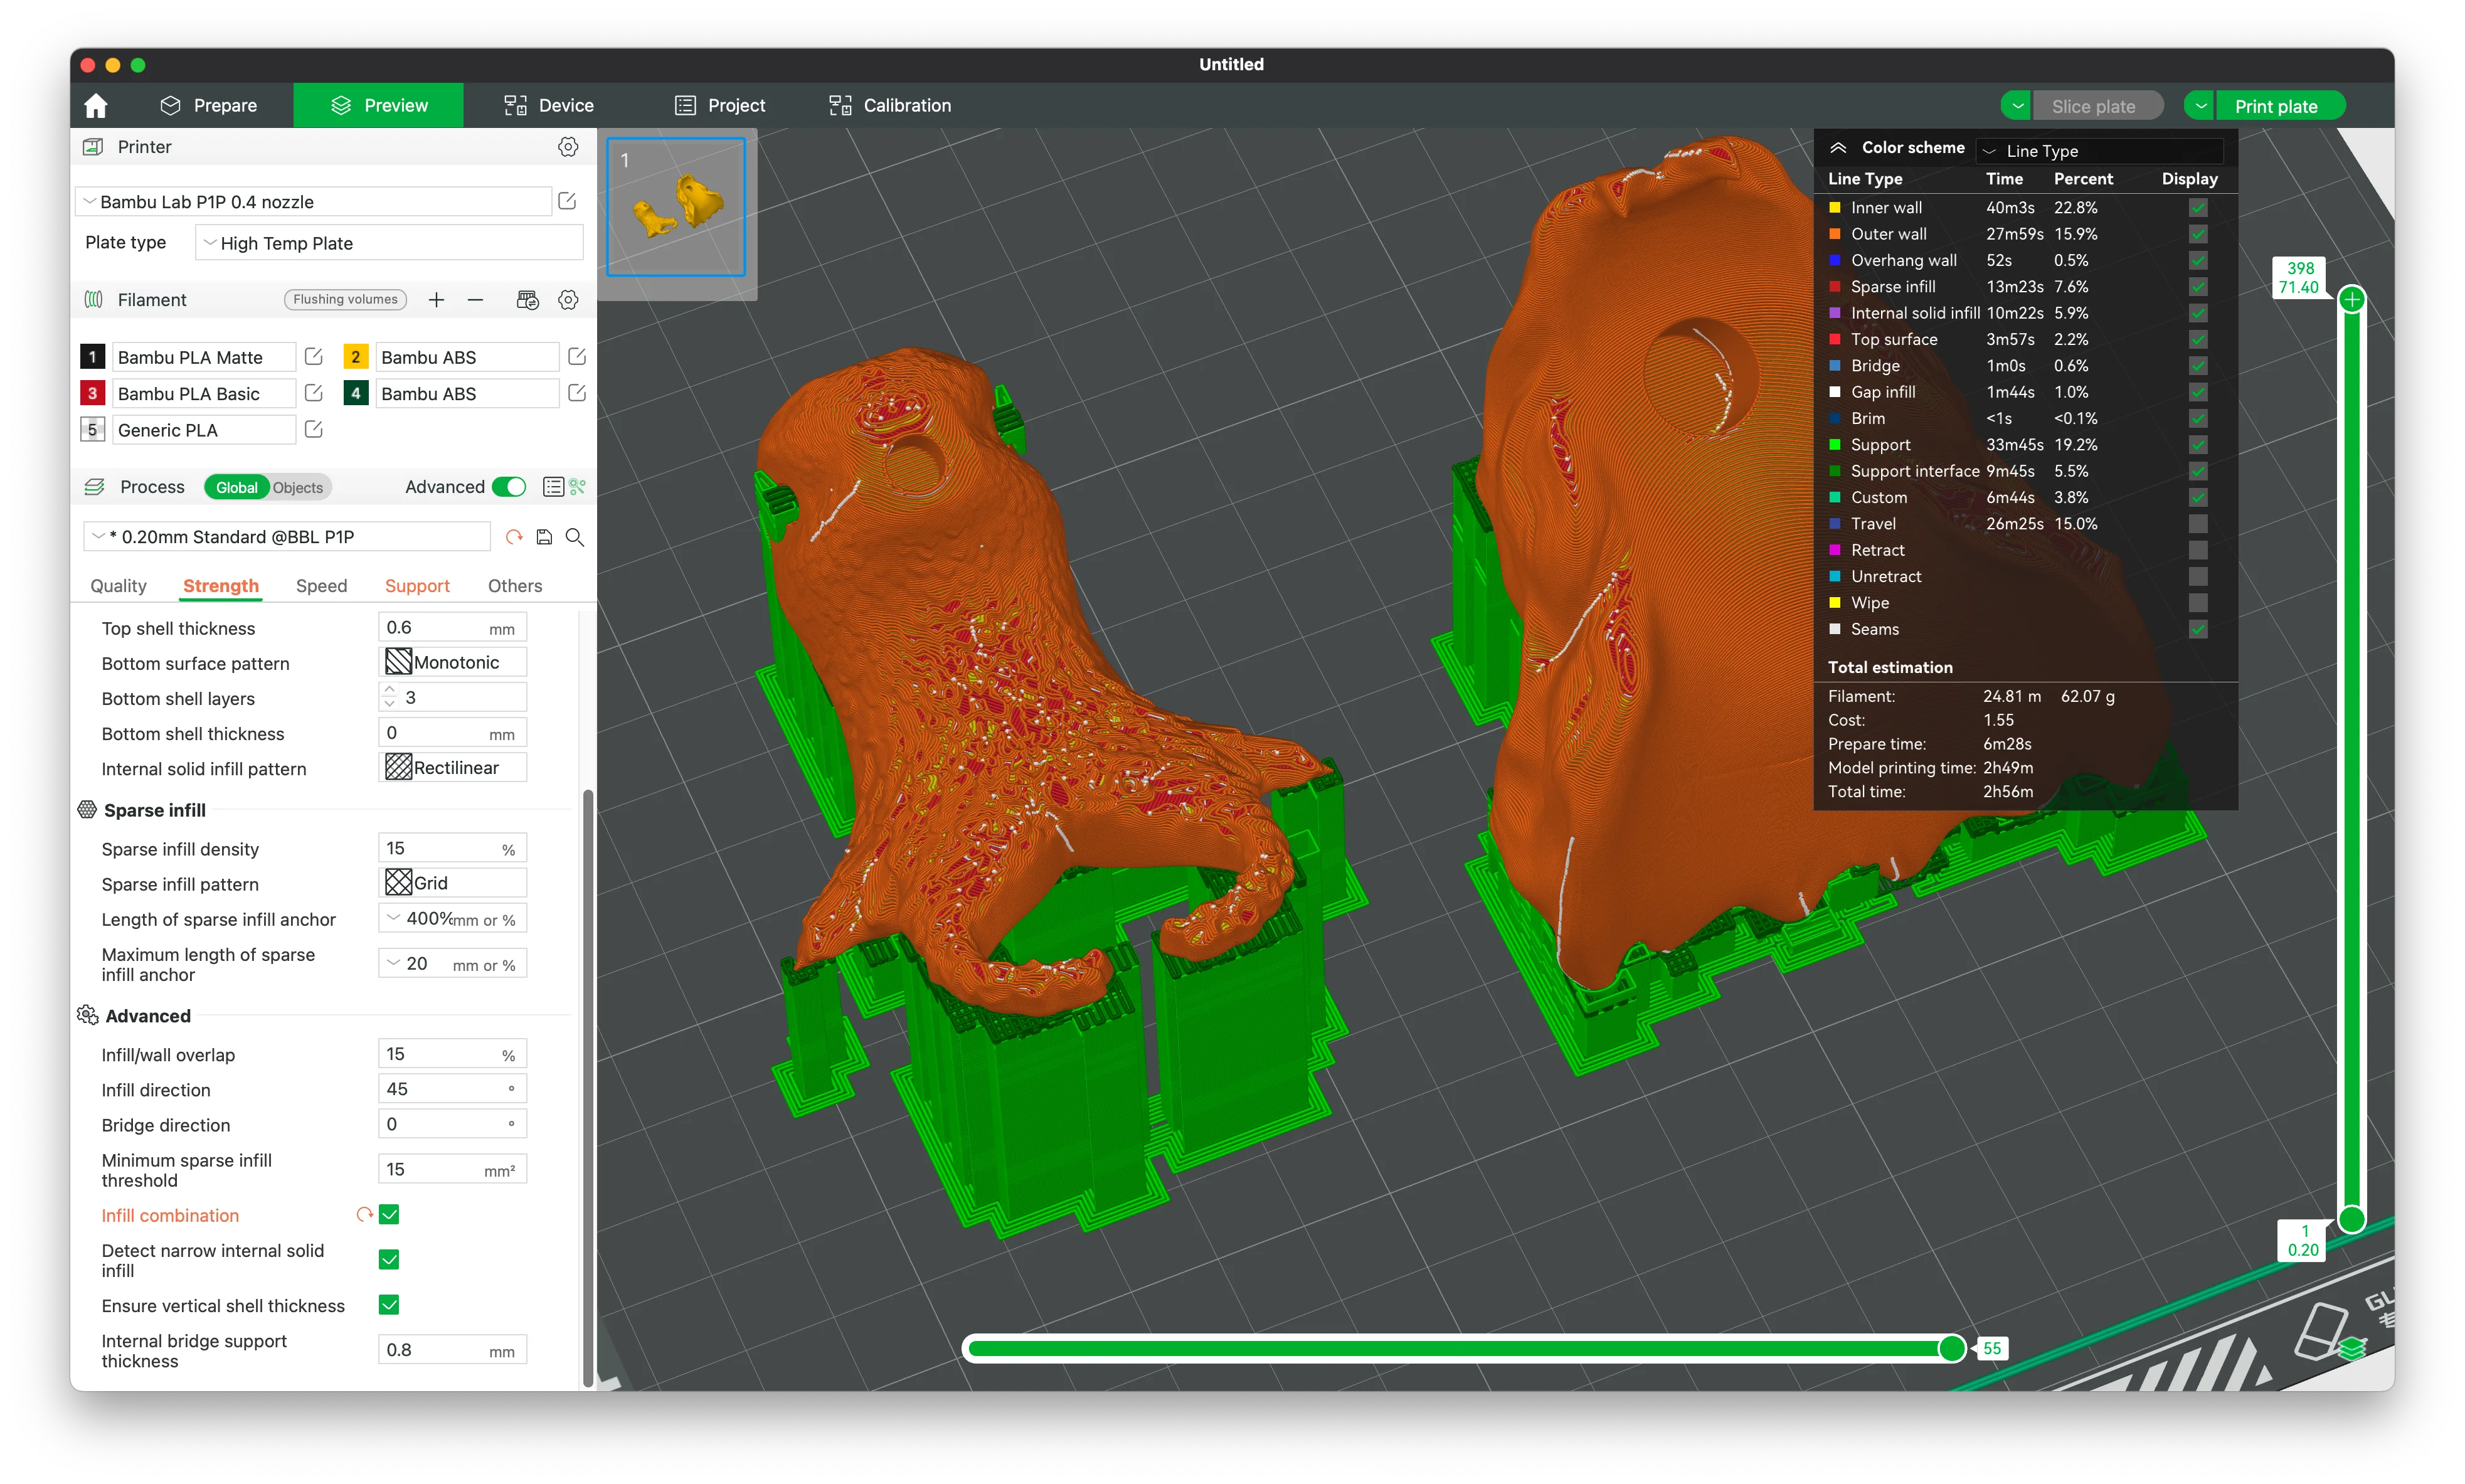Reset Infill combination to default

364,1215
